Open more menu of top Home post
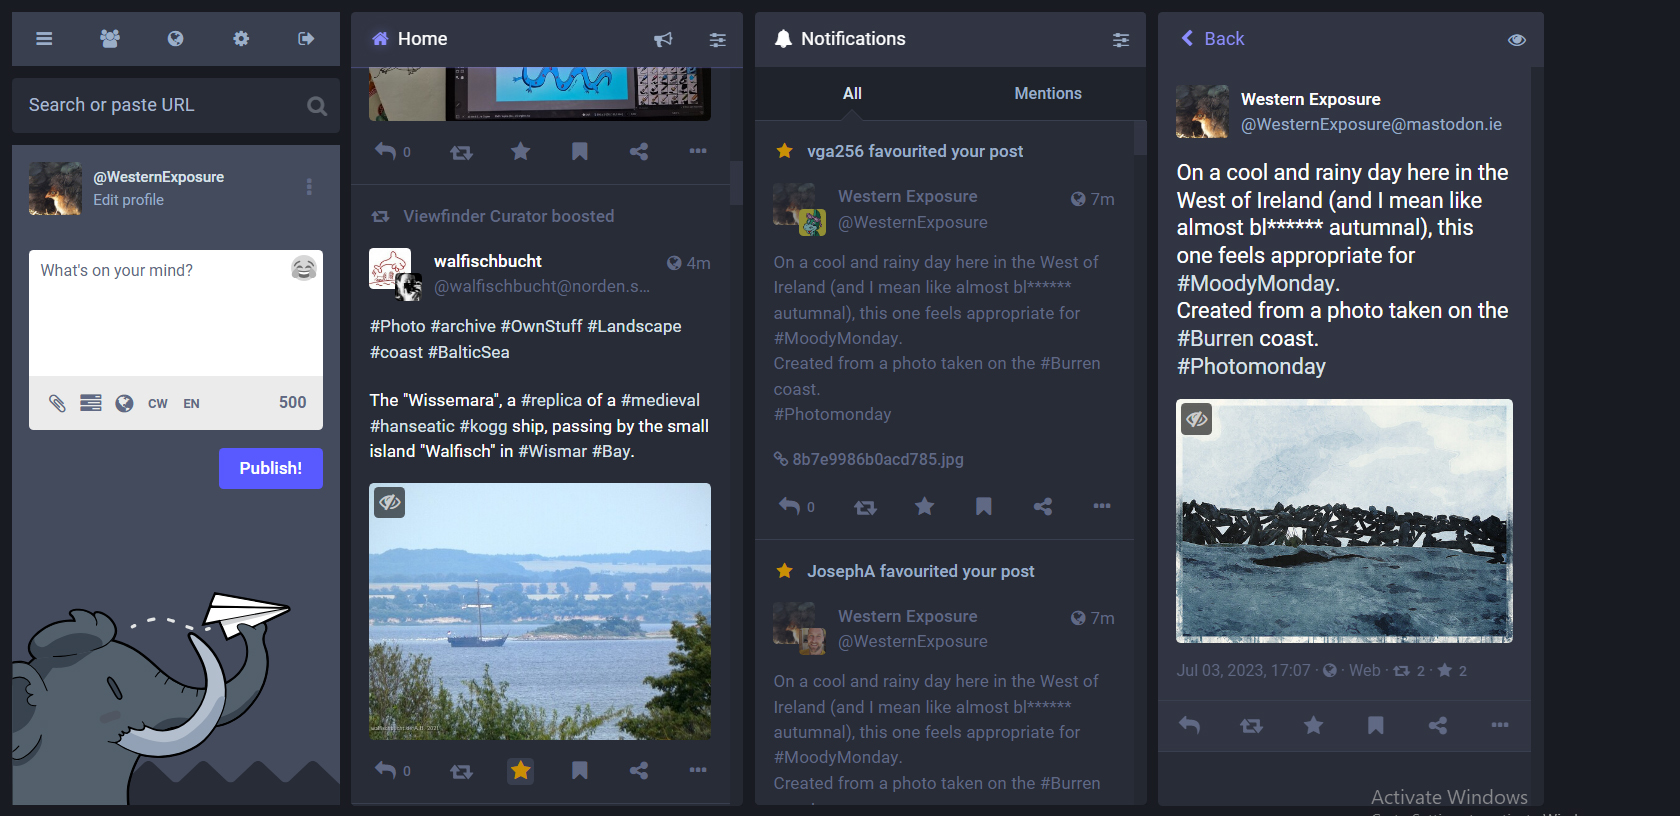Viewport: 1680px width, 816px height. (x=698, y=151)
